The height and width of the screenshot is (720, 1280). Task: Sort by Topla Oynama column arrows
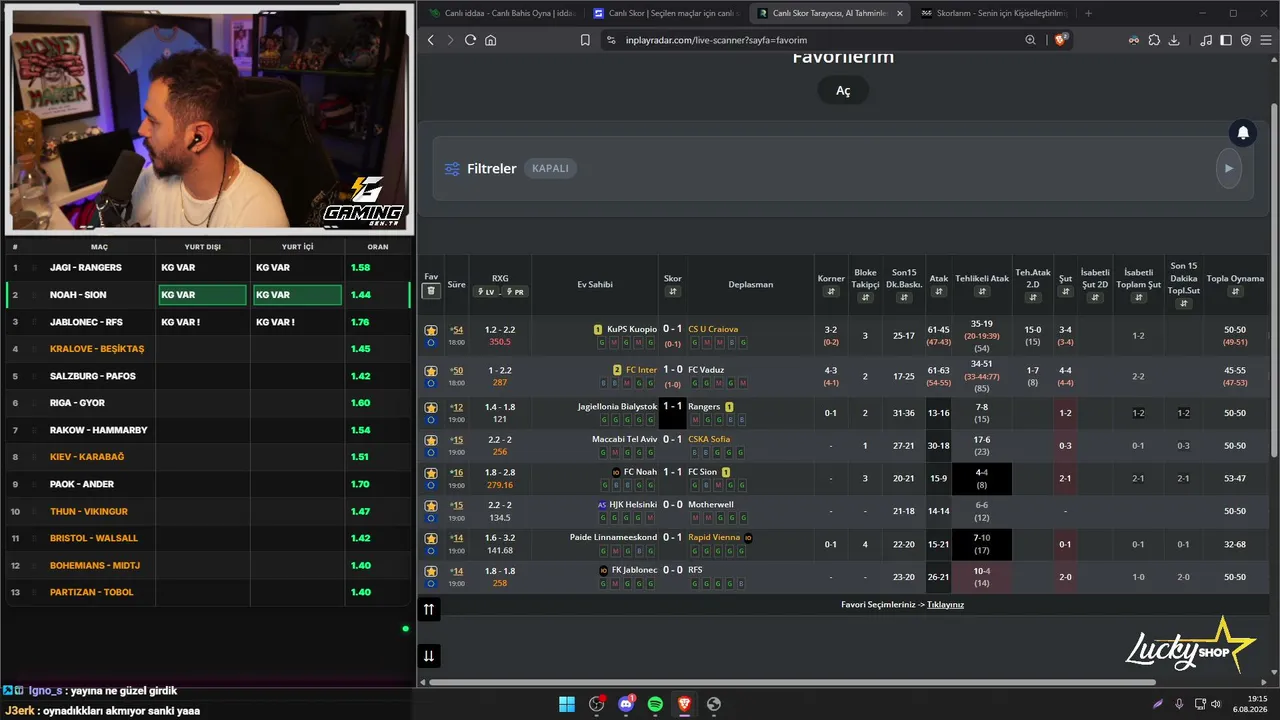[x=1235, y=292]
